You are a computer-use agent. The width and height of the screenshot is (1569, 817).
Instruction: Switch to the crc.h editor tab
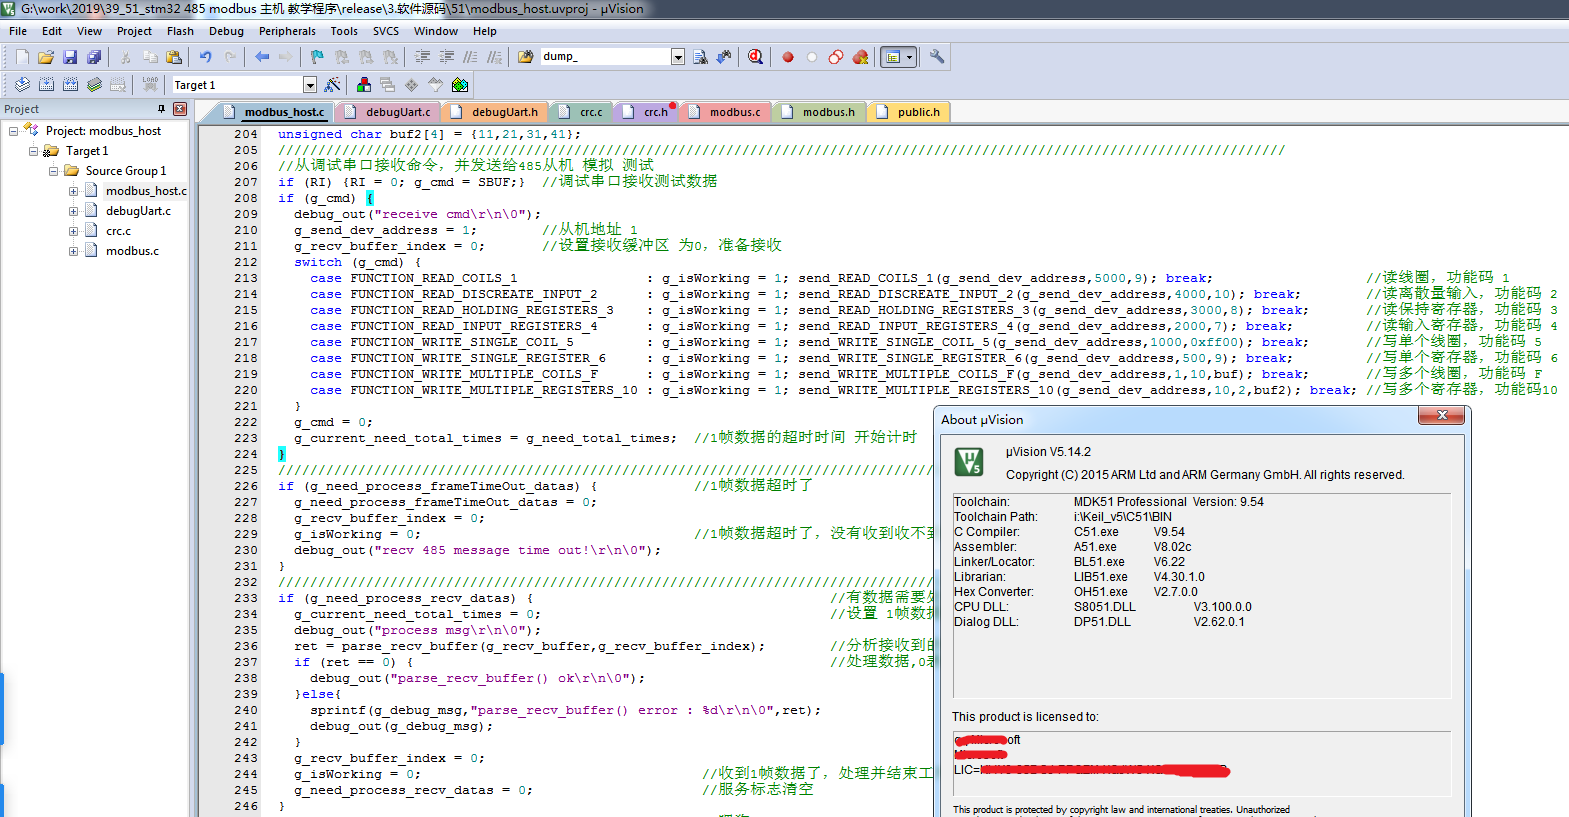(646, 112)
